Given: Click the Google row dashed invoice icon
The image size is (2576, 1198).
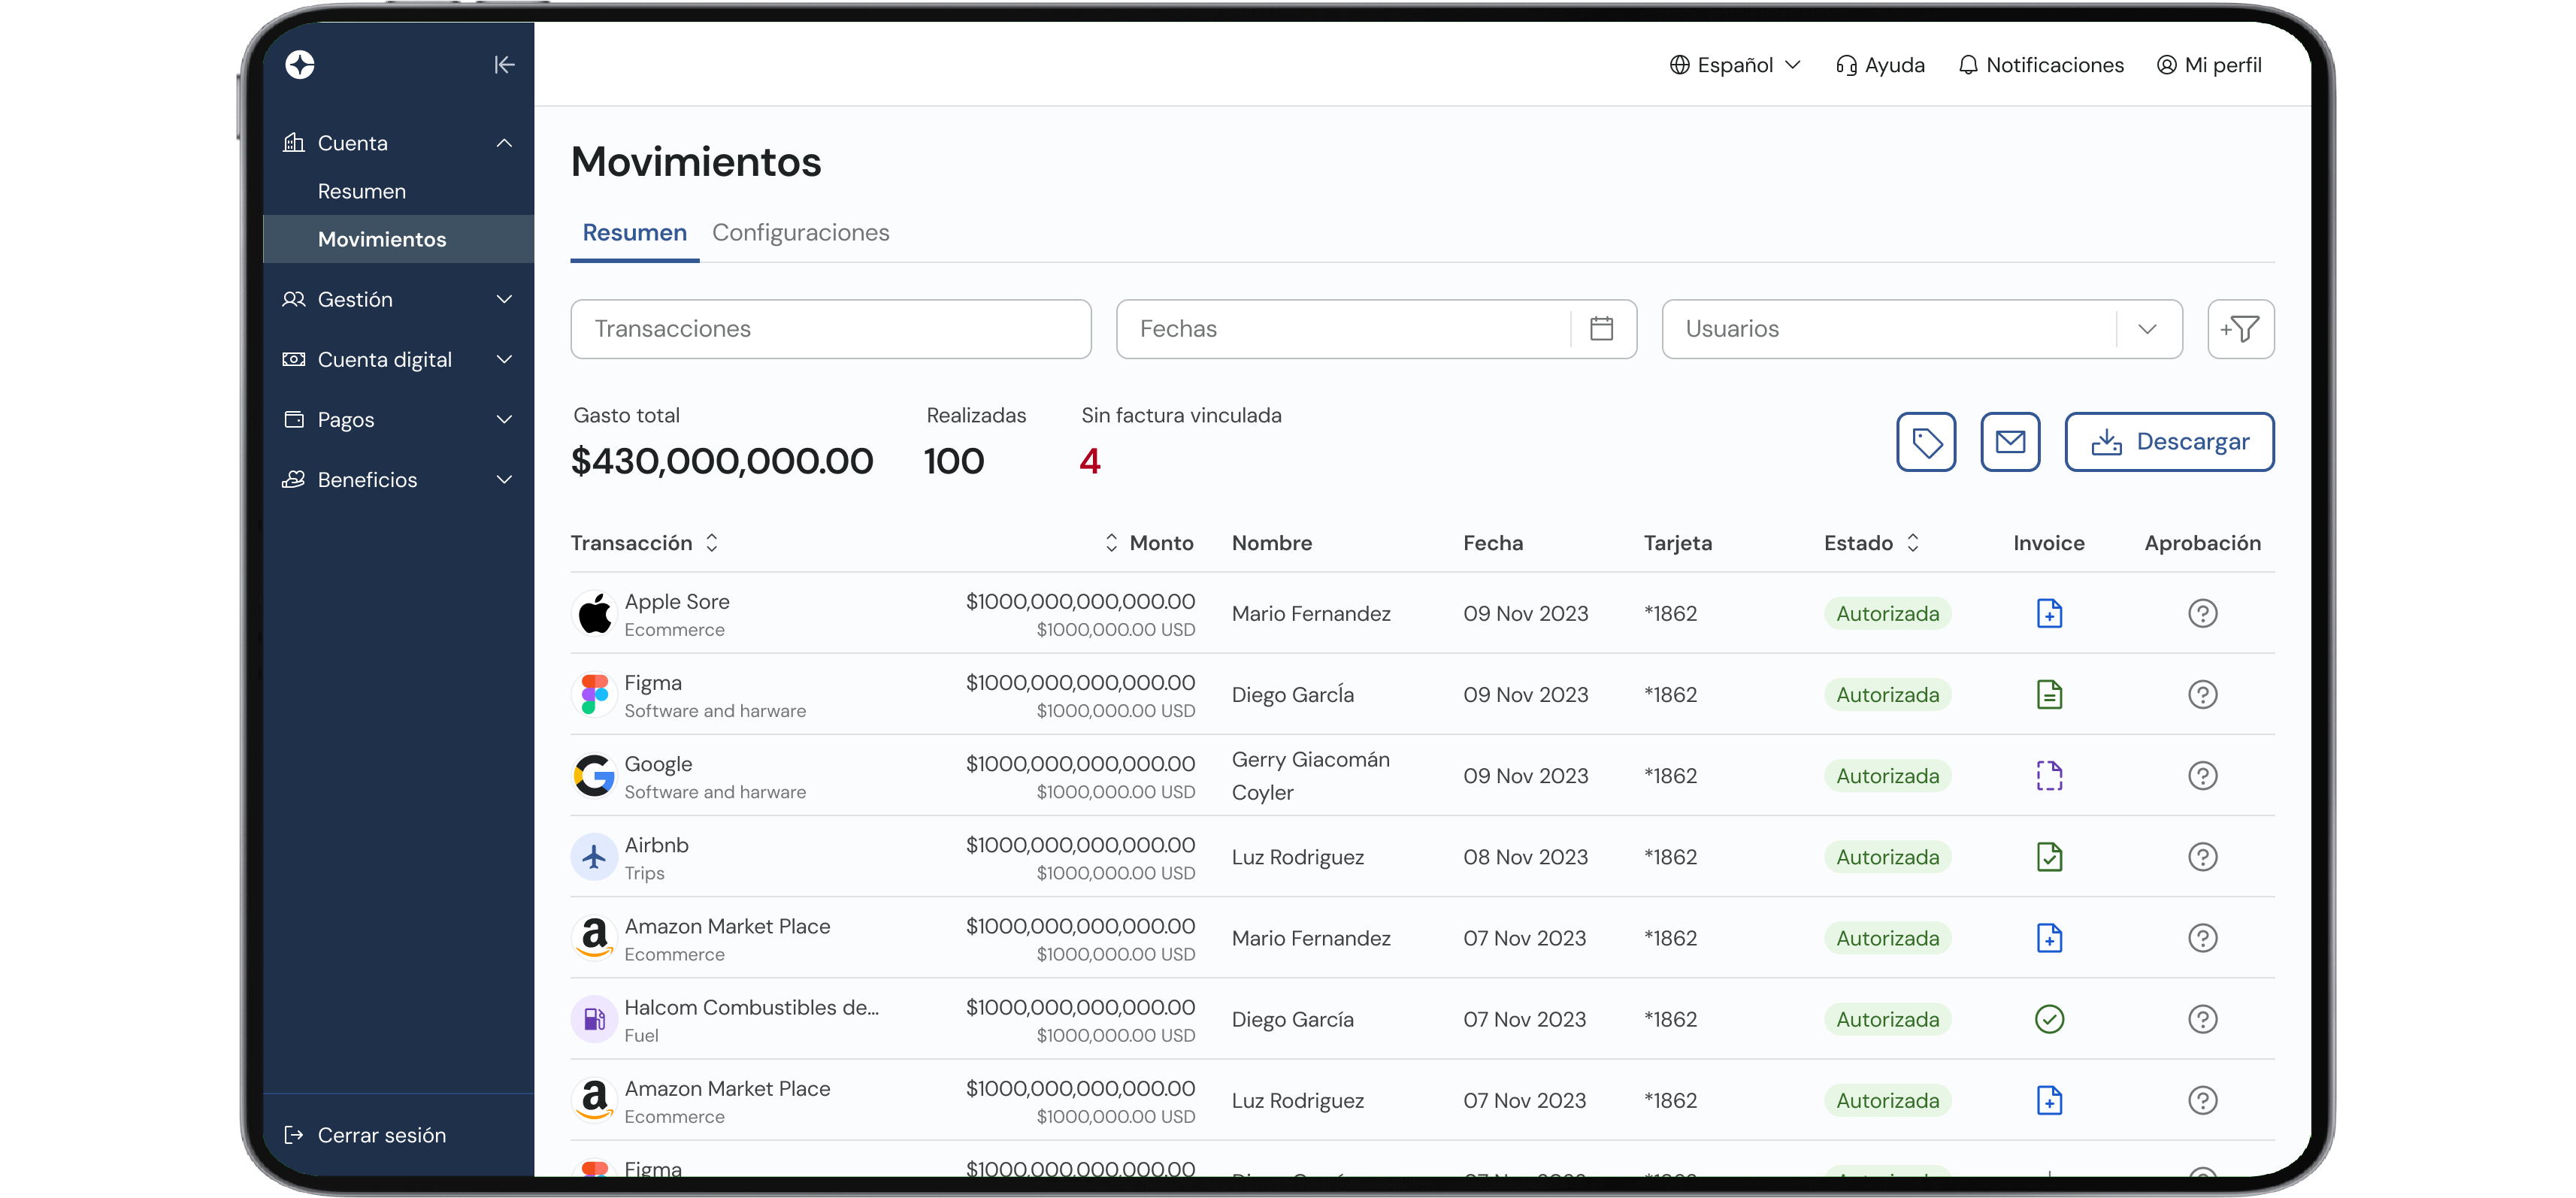Looking at the screenshot, I should coord(2049,776).
